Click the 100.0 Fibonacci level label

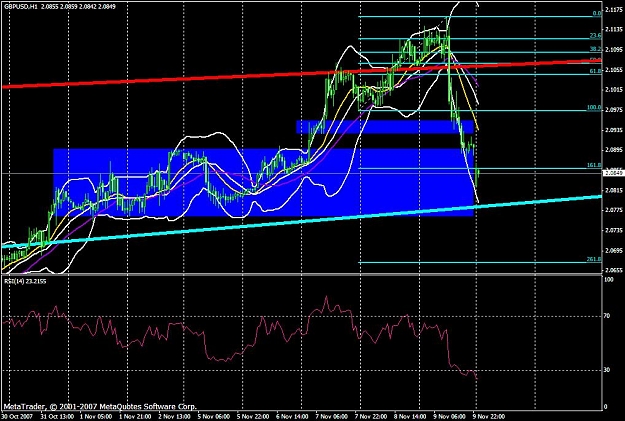[x=594, y=108]
